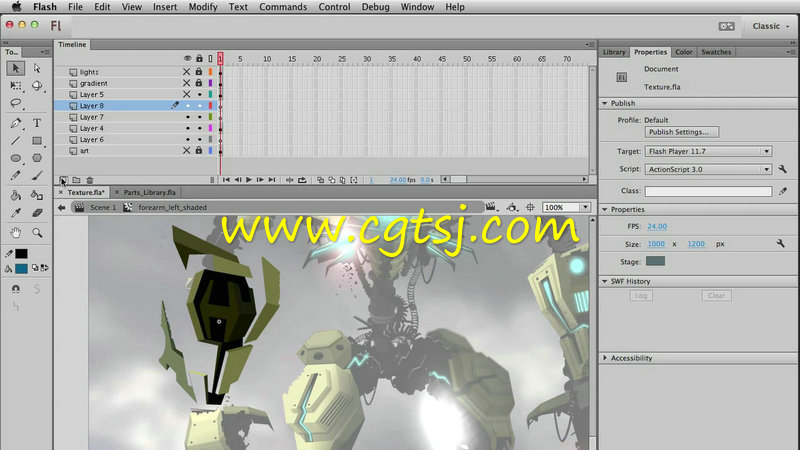The image size is (800, 450).
Task: Click the Publish Settings button
Action: [682, 132]
